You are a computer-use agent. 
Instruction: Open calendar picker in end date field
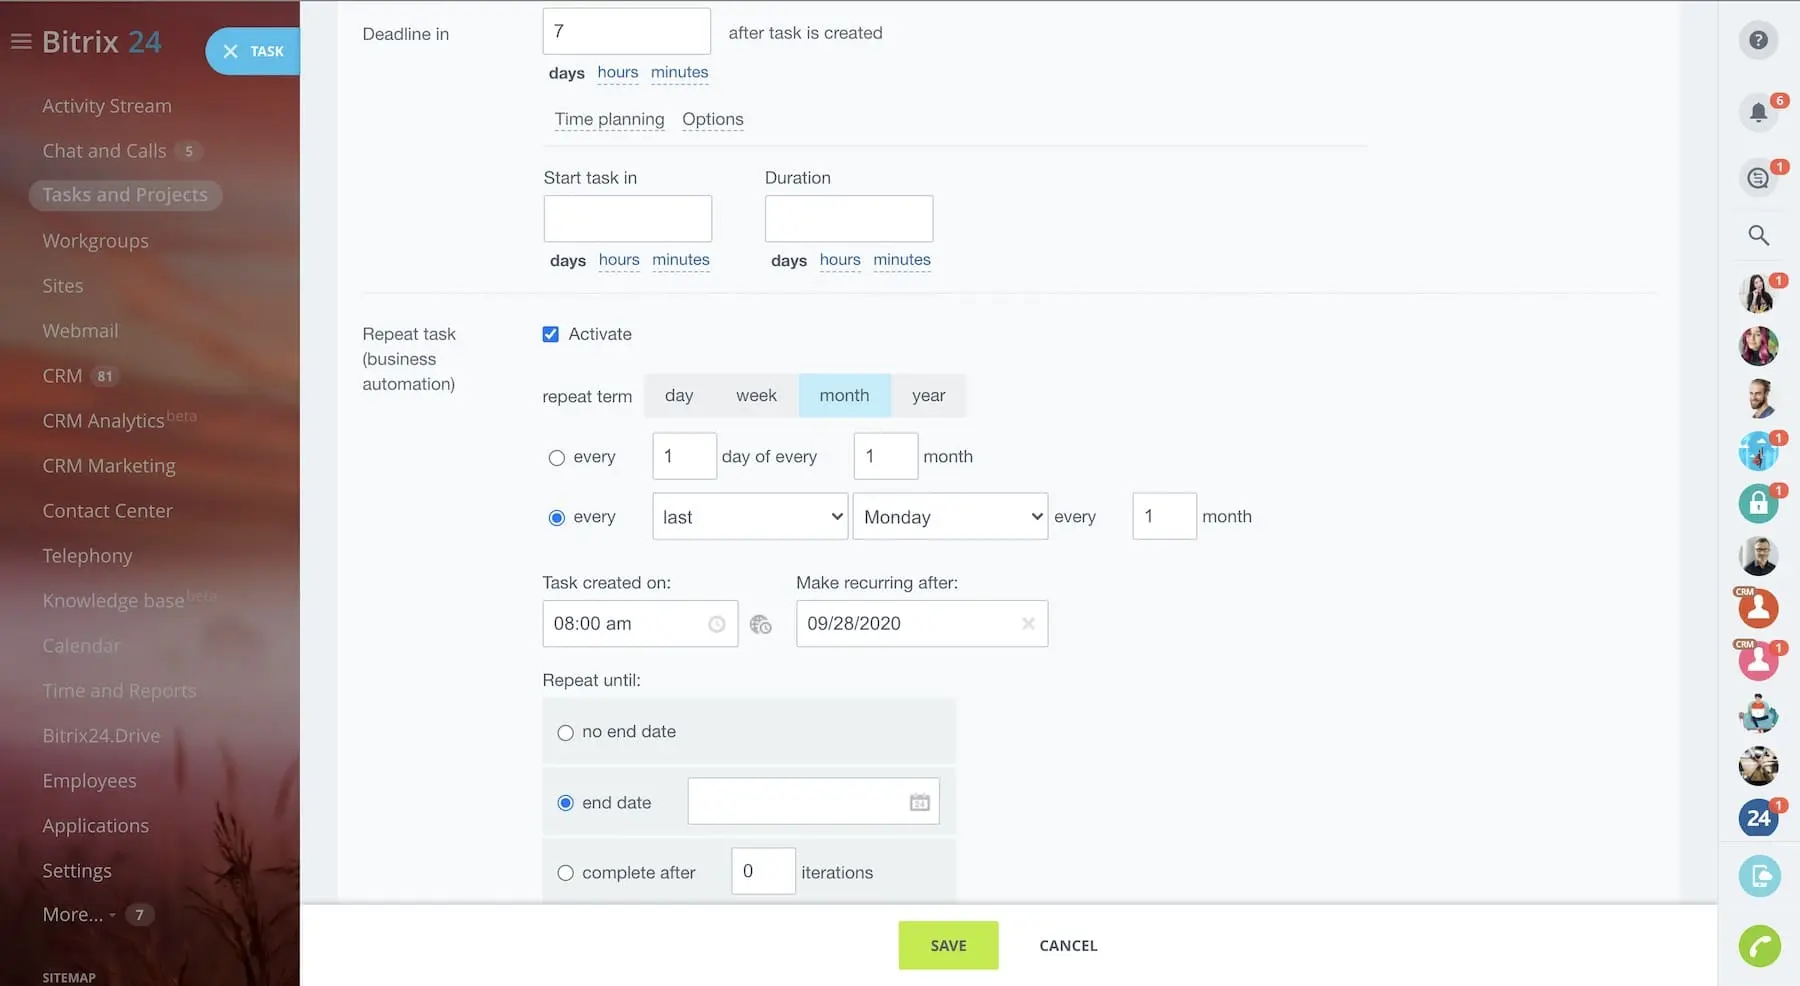[x=919, y=802]
